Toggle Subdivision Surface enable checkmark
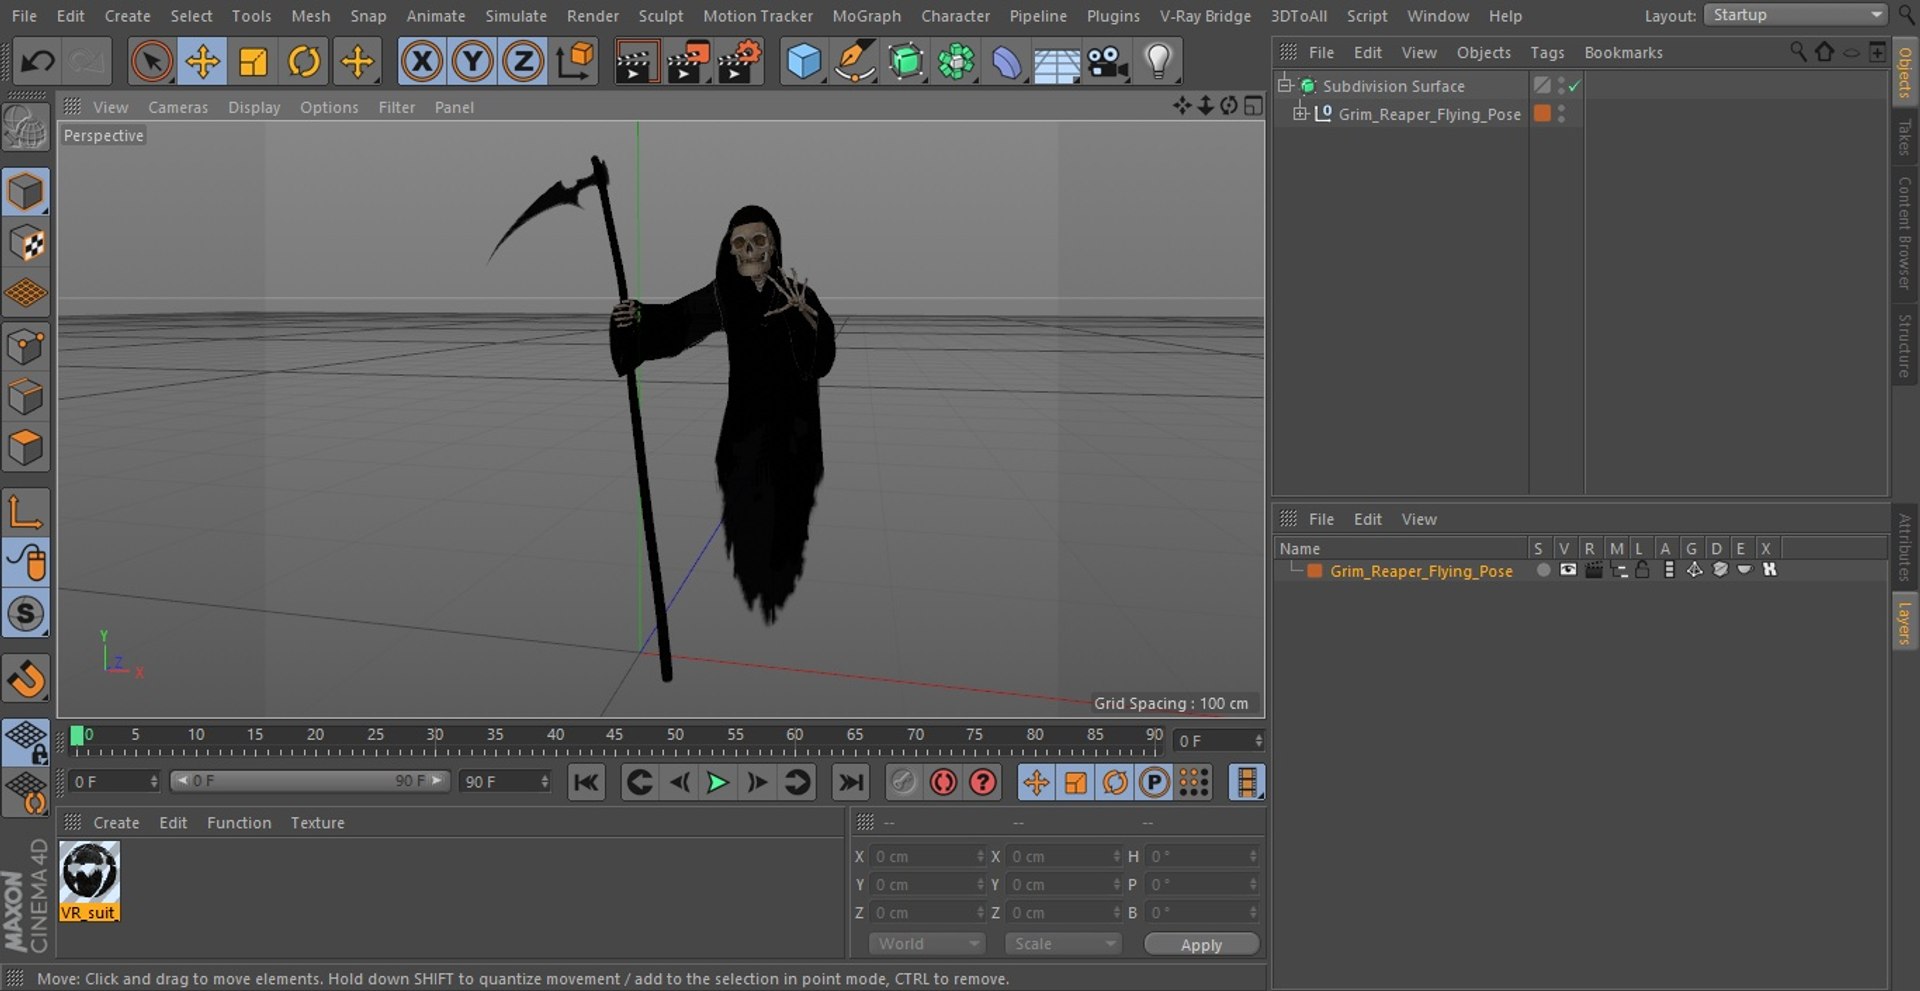The height and width of the screenshot is (991, 1920). click(x=1574, y=86)
